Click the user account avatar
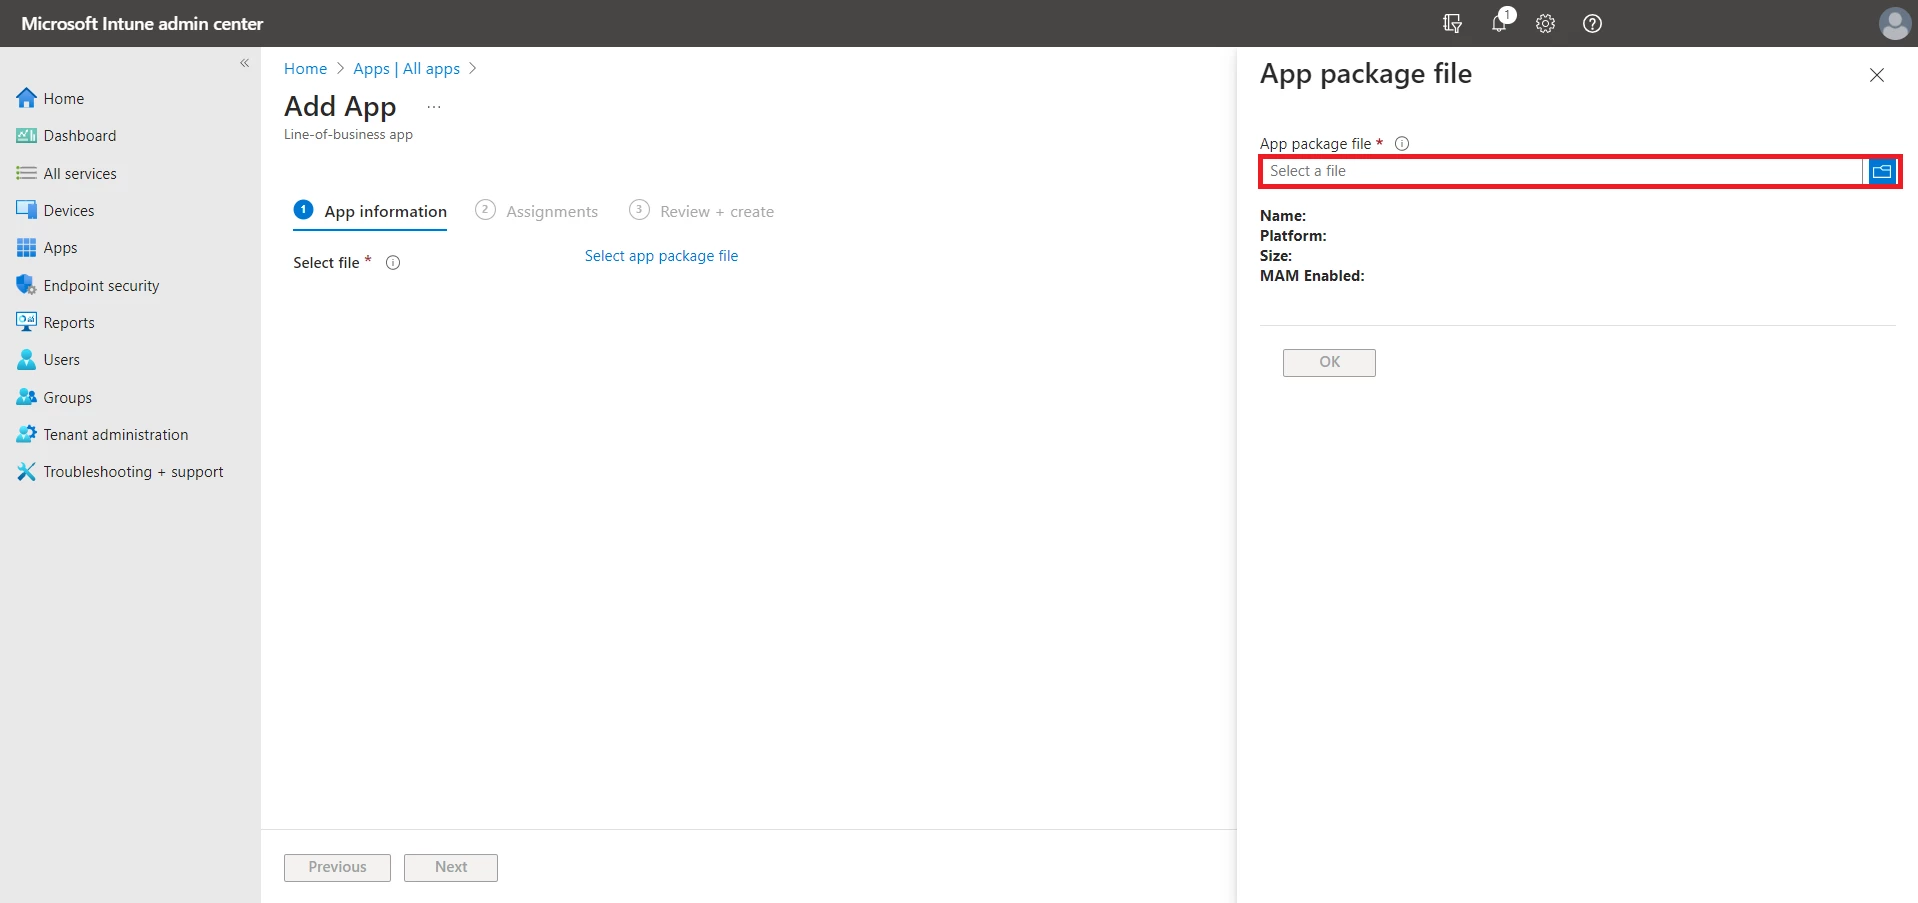1918x903 pixels. (x=1895, y=23)
